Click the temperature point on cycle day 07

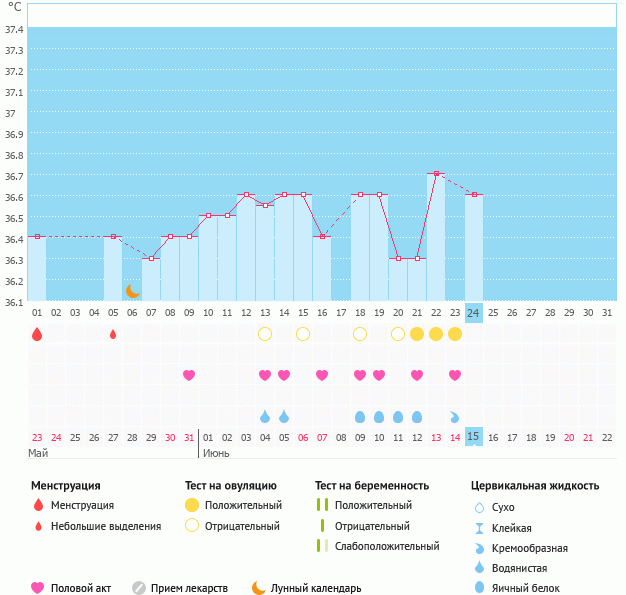(151, 258)
